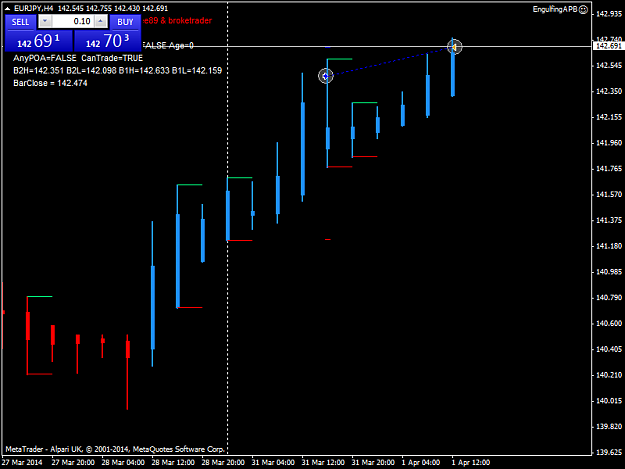Toggle one-click trading panel arrow beside EURJPY,H4
The height and width of the screenshot is (469, 625).
click(7, 8)
